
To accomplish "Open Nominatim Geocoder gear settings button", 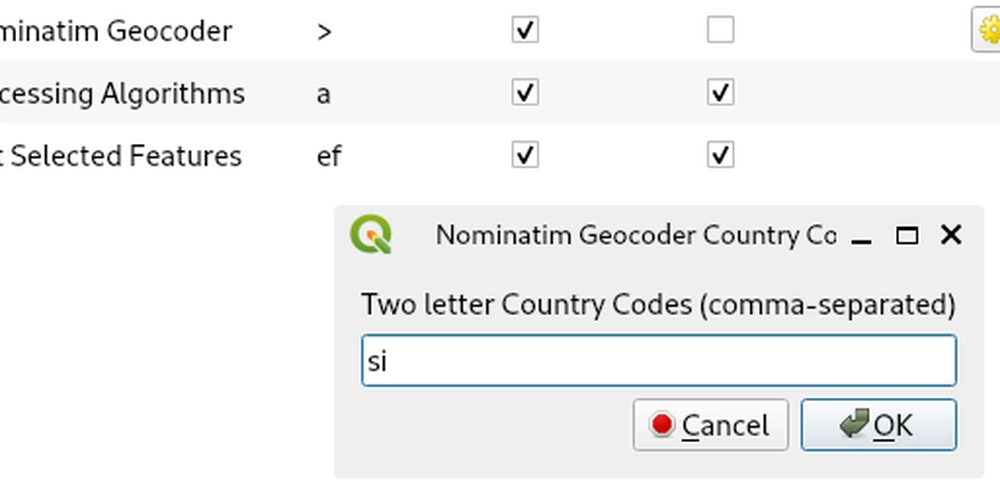I will pos(986,30).
